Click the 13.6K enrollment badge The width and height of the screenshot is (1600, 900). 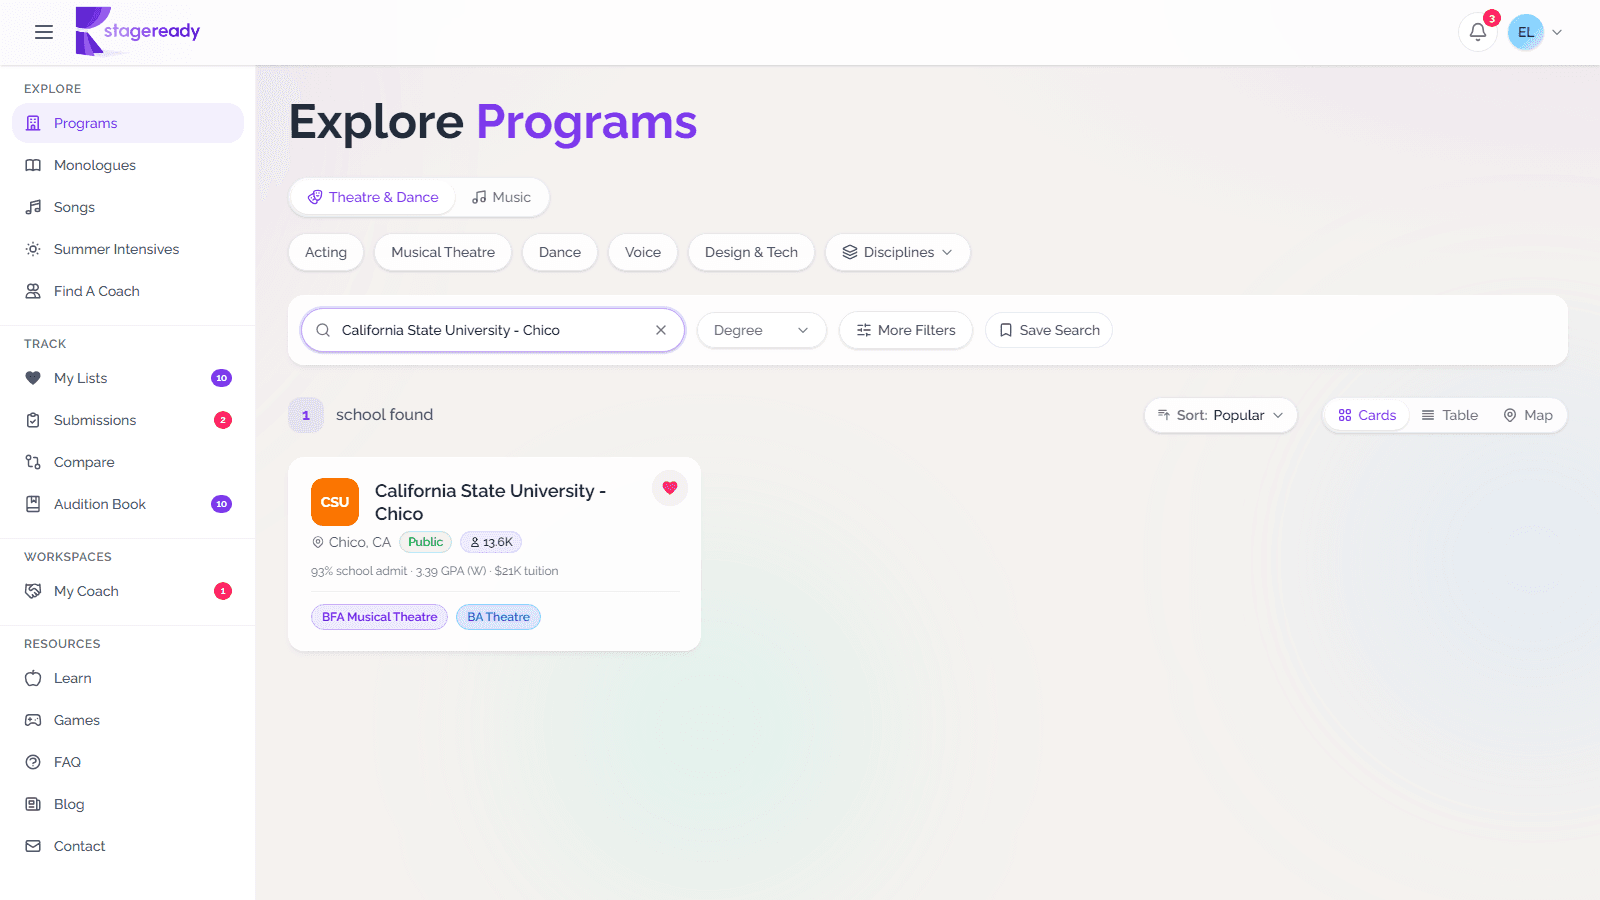point(491,542)
